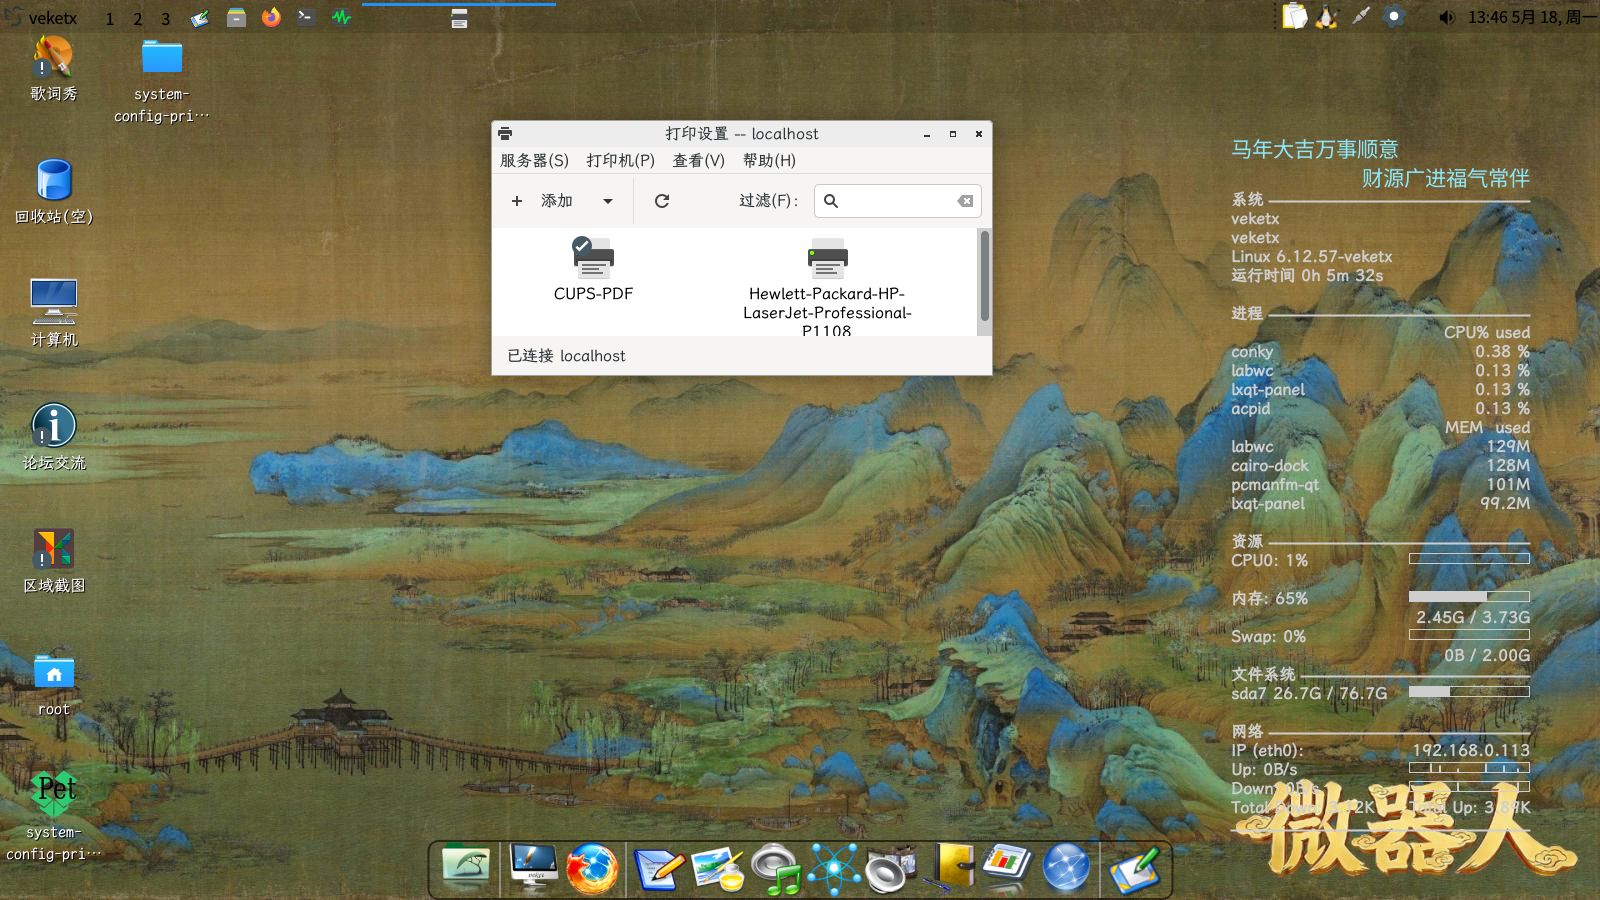The image size is (1600, 900).
Task: Click the refresh icon in print settings toolbar
Action: click(662, 201)
